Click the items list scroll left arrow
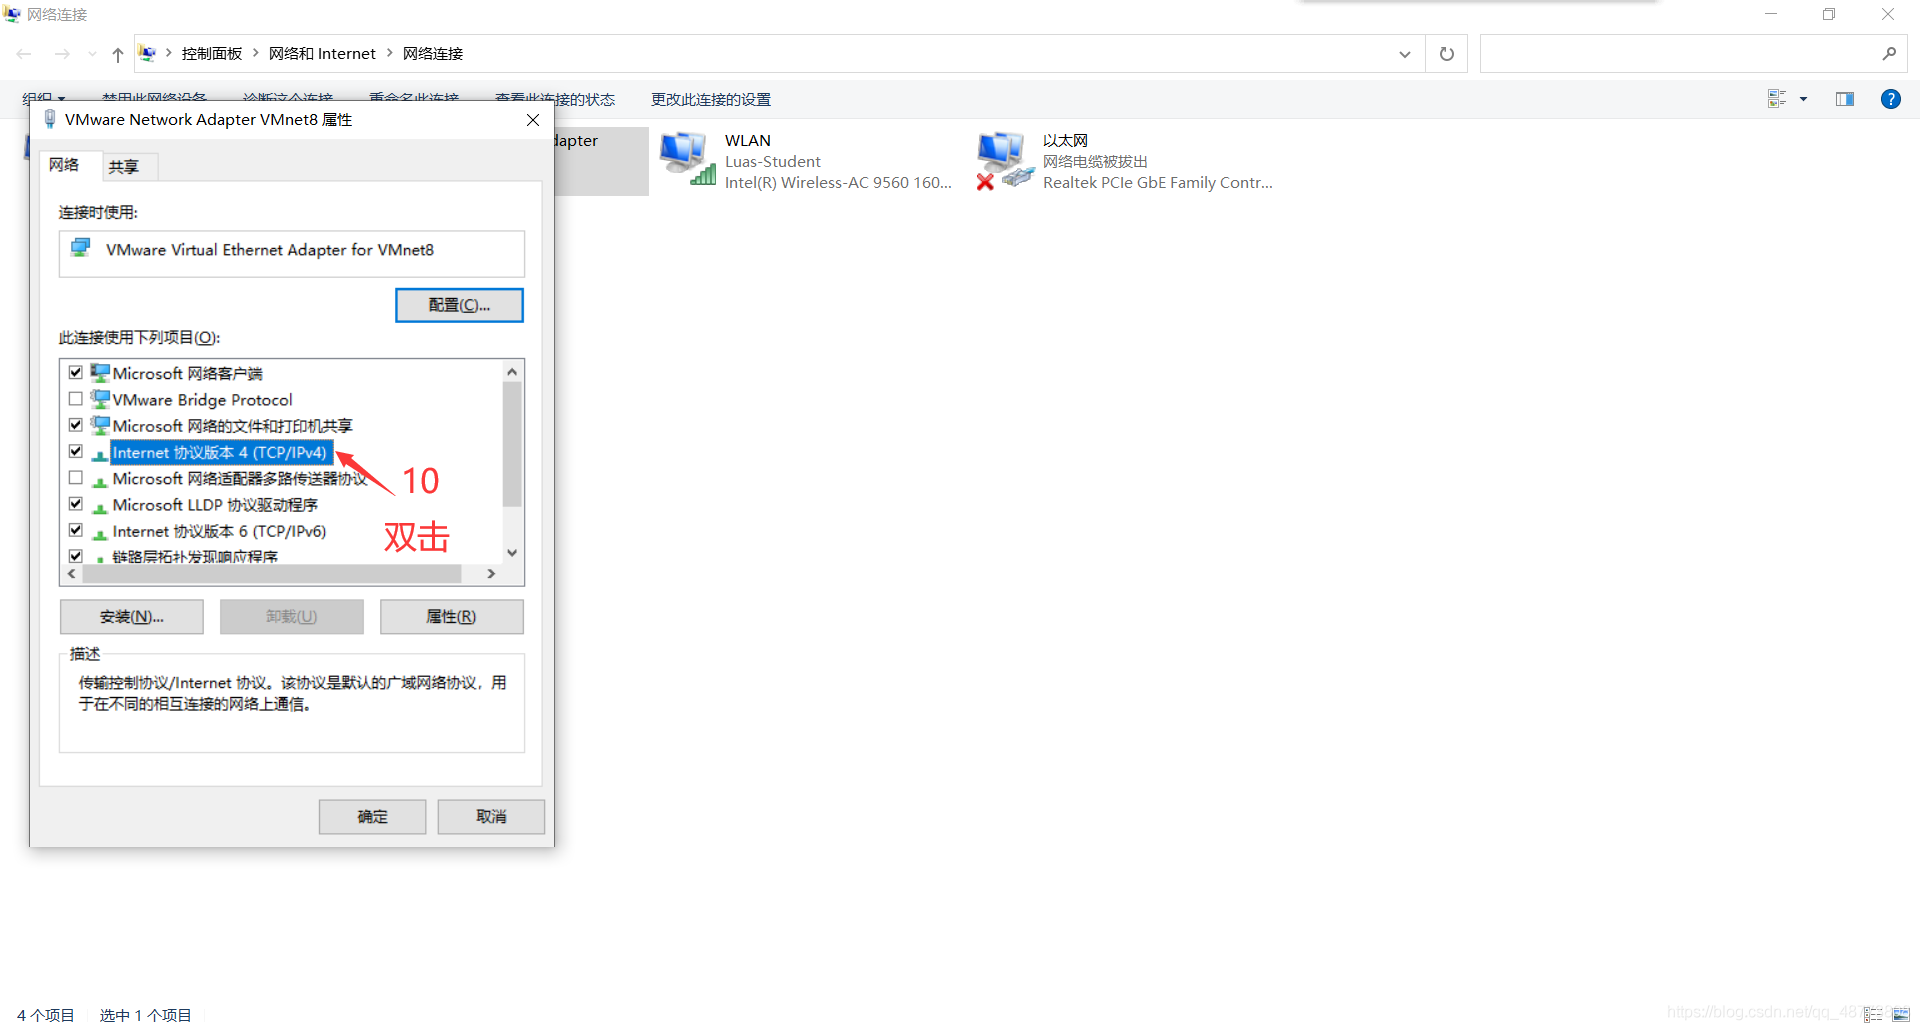Screen dimensions: 1920x1030 pyautogui.click(x=71, y=574)
